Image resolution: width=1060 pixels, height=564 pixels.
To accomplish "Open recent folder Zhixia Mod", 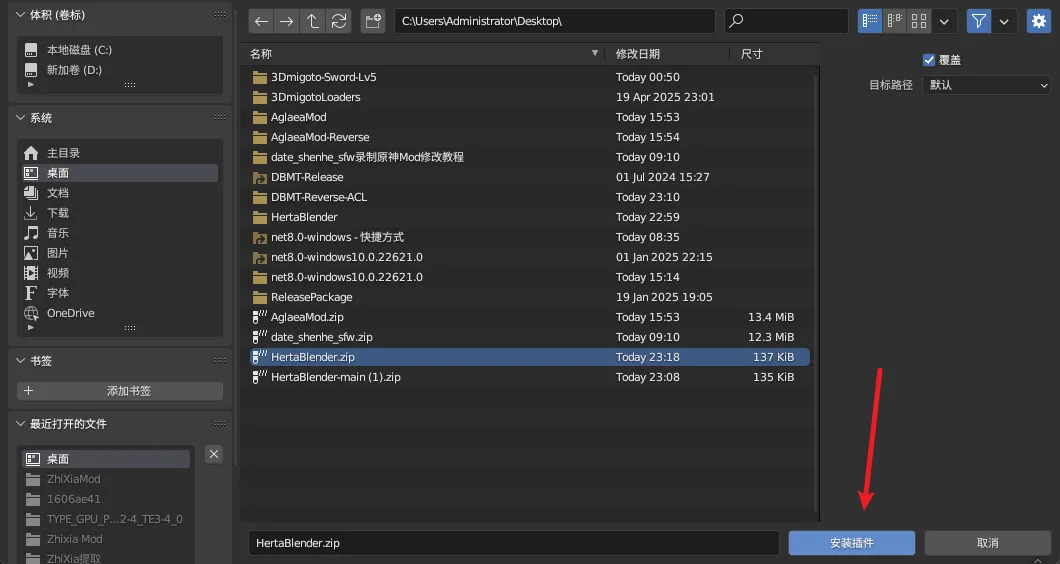I will (x=106, y=539).
